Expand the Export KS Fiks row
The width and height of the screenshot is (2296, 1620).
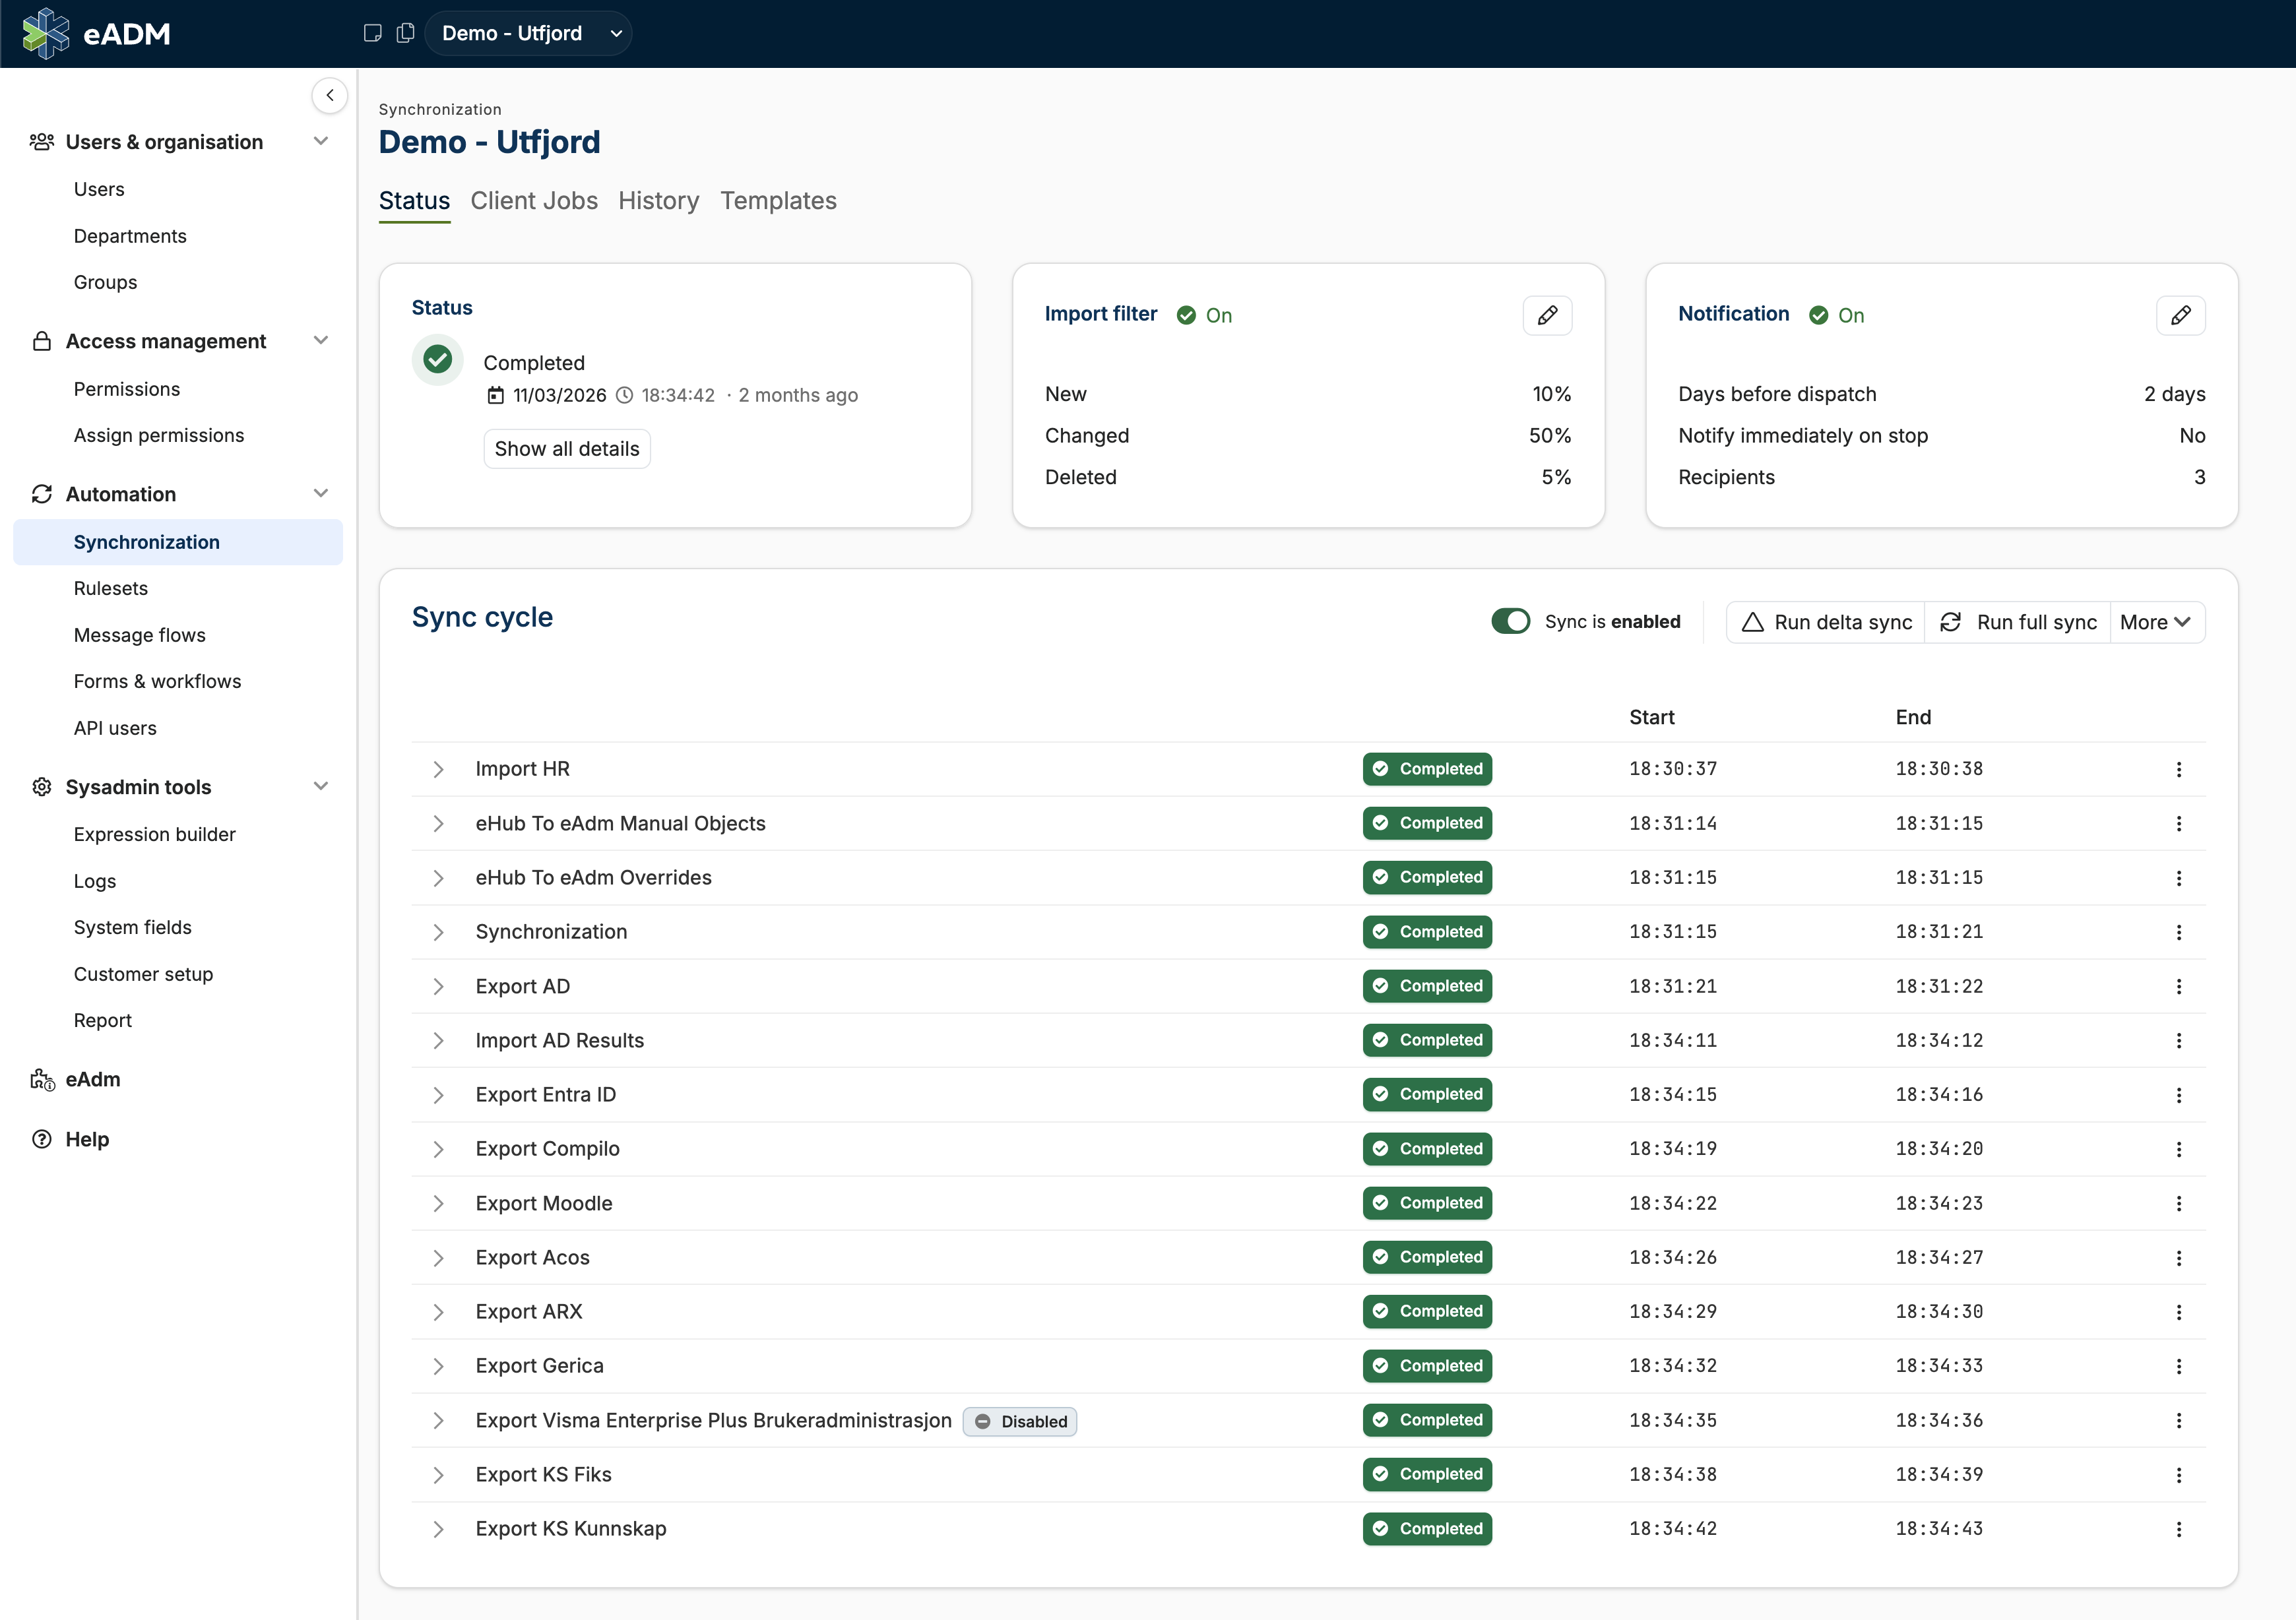[x=438, y=1475]
